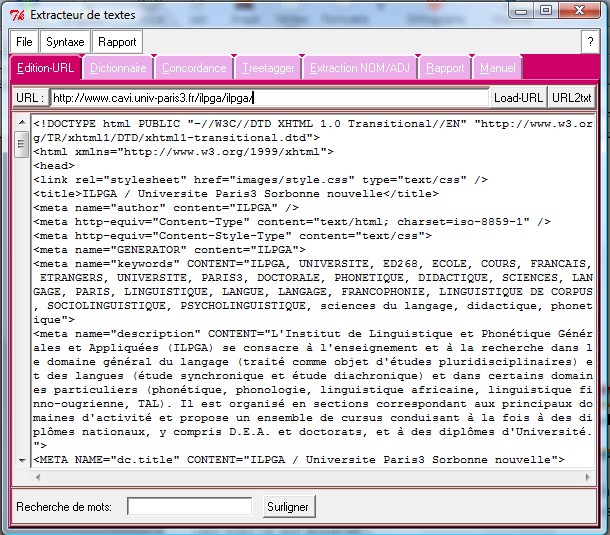Open the Extraction NOM/ADJ tab
Image resolution: width=610 pixels, height=535 pixels.
tap(360, 68)
